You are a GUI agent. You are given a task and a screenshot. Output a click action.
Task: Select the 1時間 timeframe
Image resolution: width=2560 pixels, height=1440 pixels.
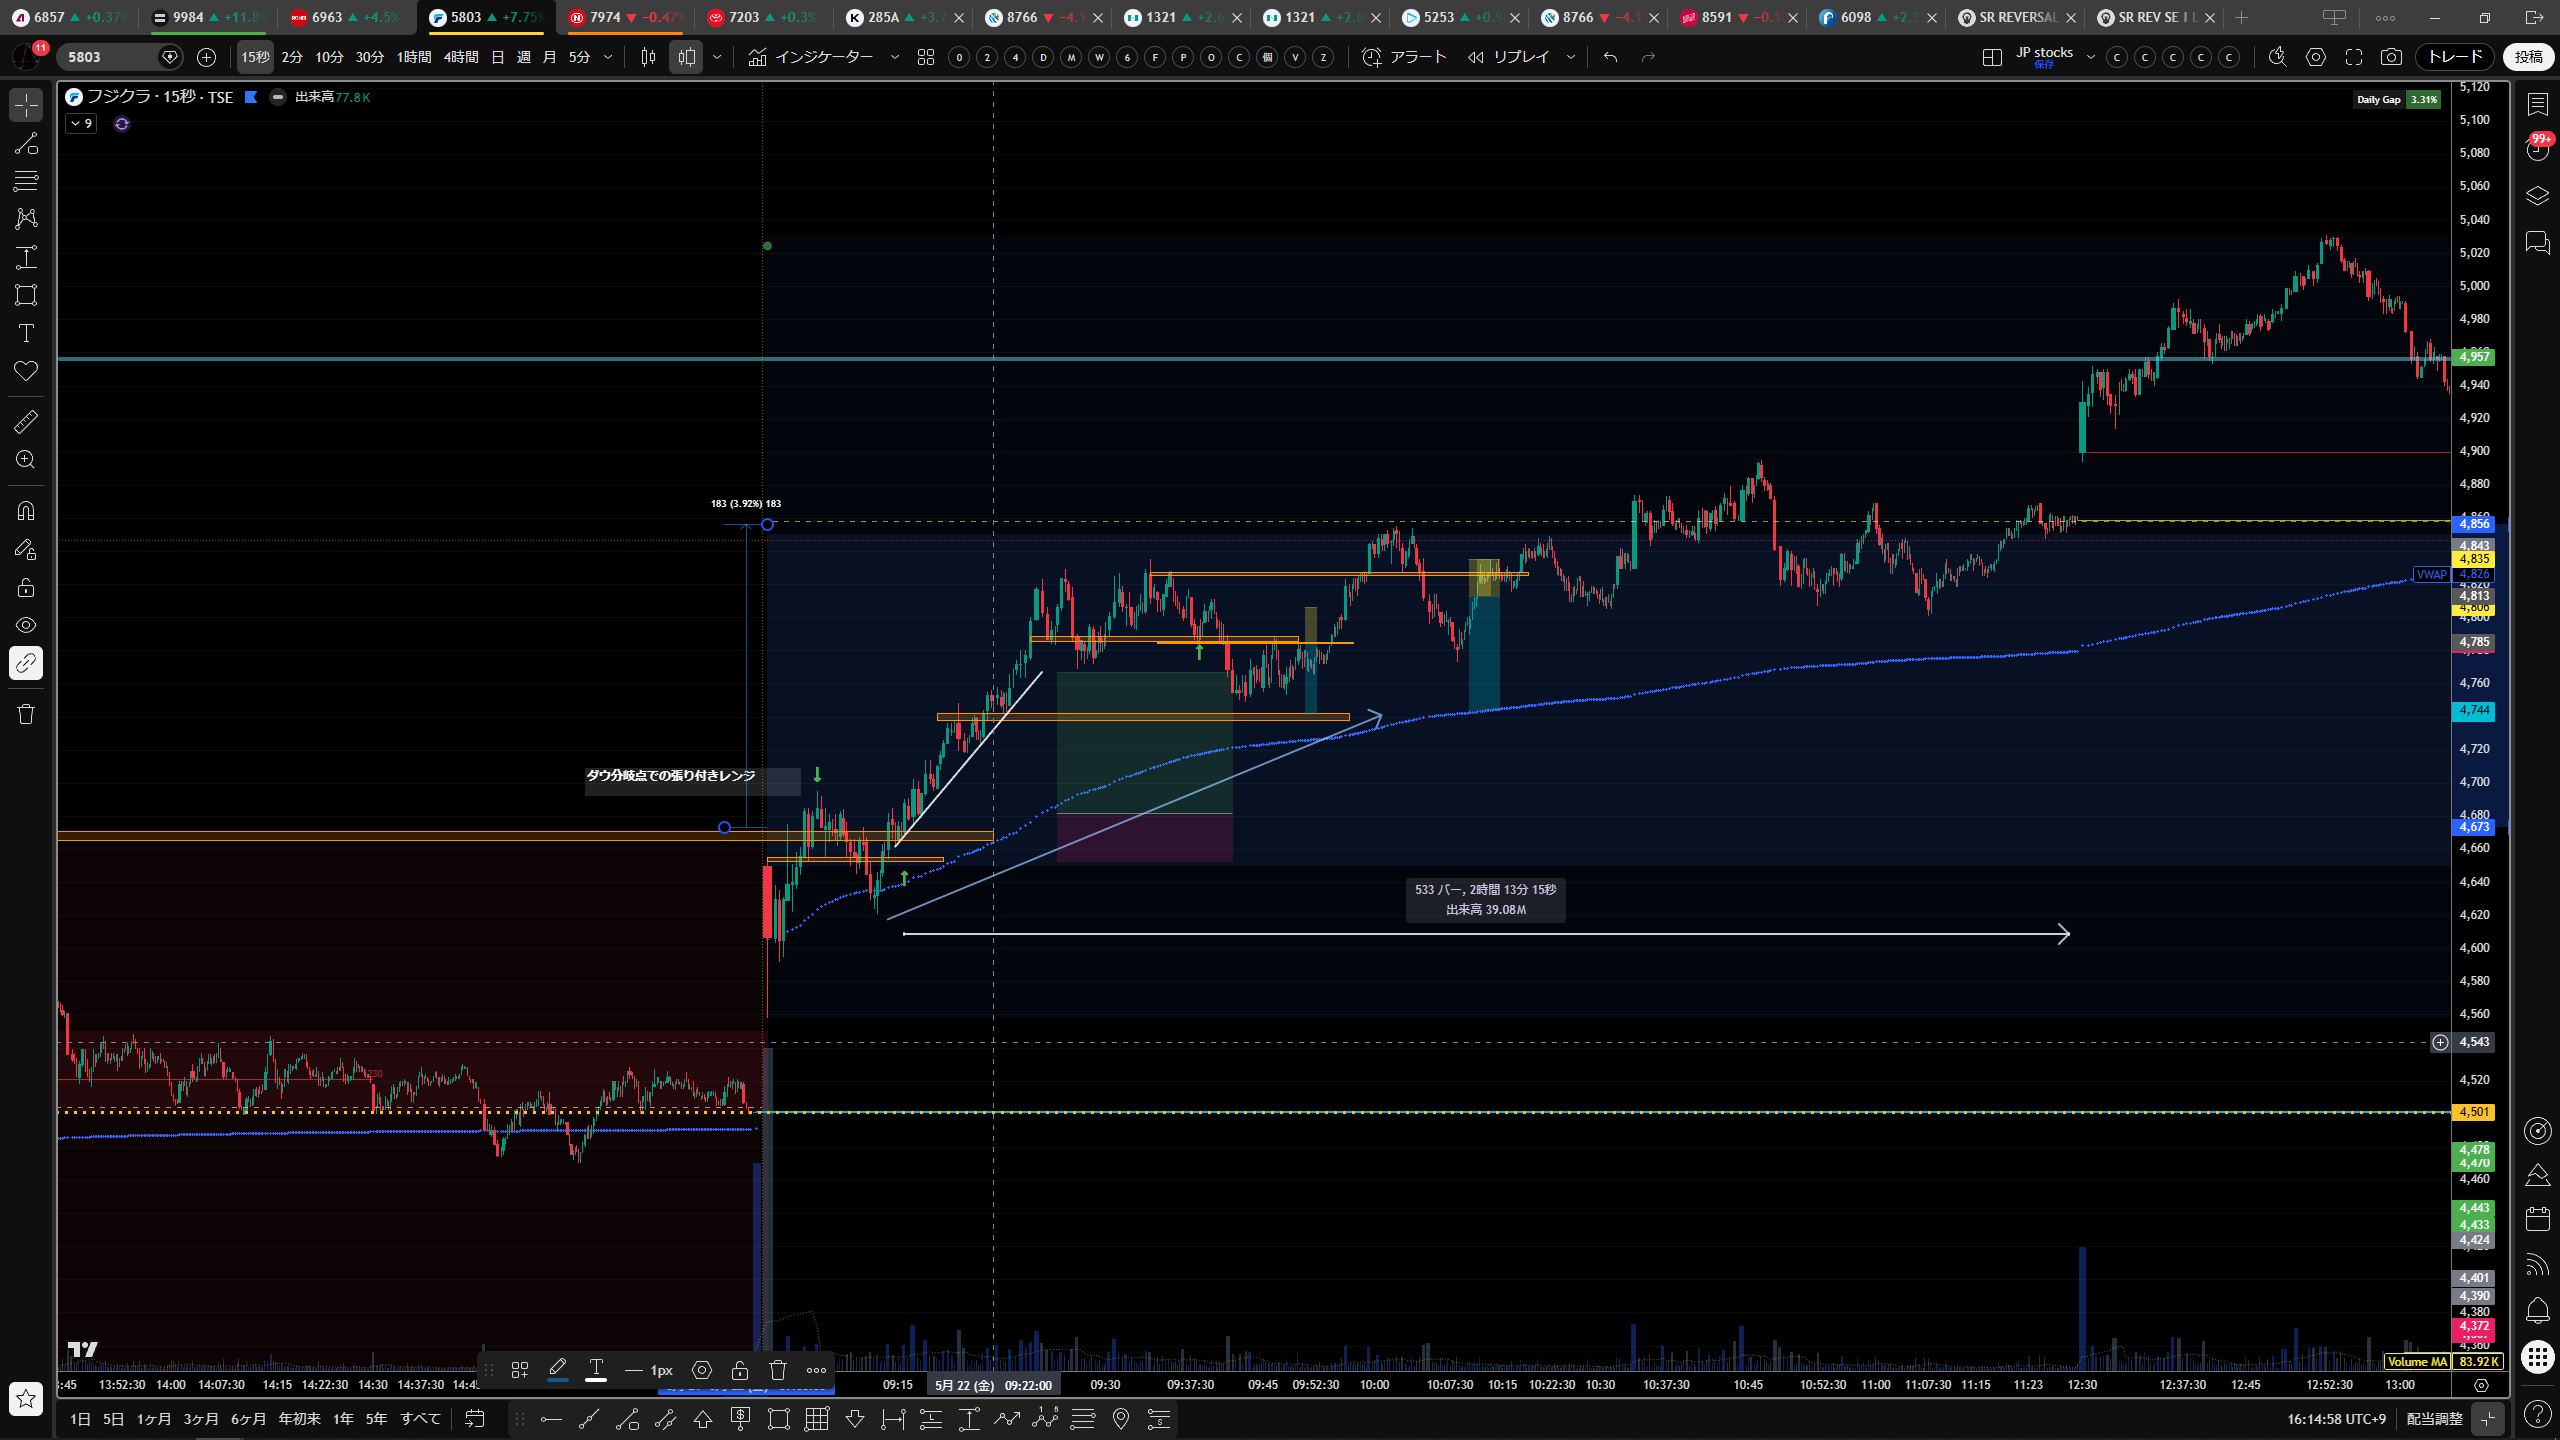click(414, 57)
